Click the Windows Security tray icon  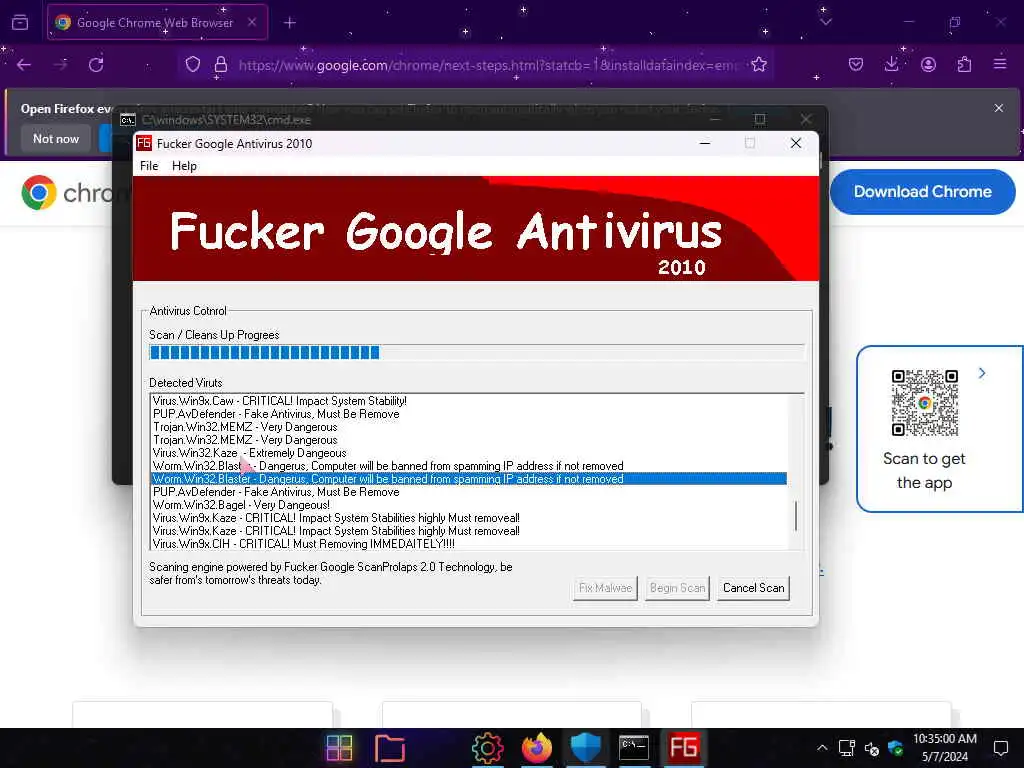tap(895, 748)
